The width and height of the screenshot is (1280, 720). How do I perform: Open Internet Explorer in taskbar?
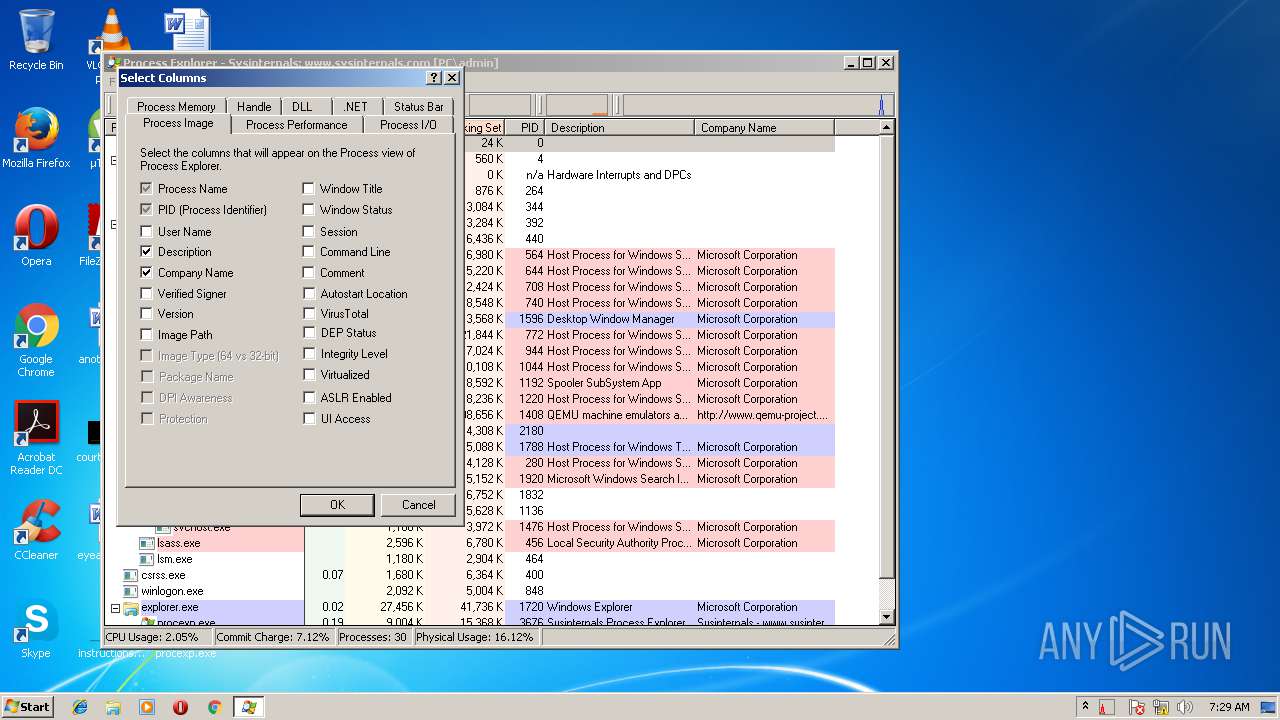point(80,707)
